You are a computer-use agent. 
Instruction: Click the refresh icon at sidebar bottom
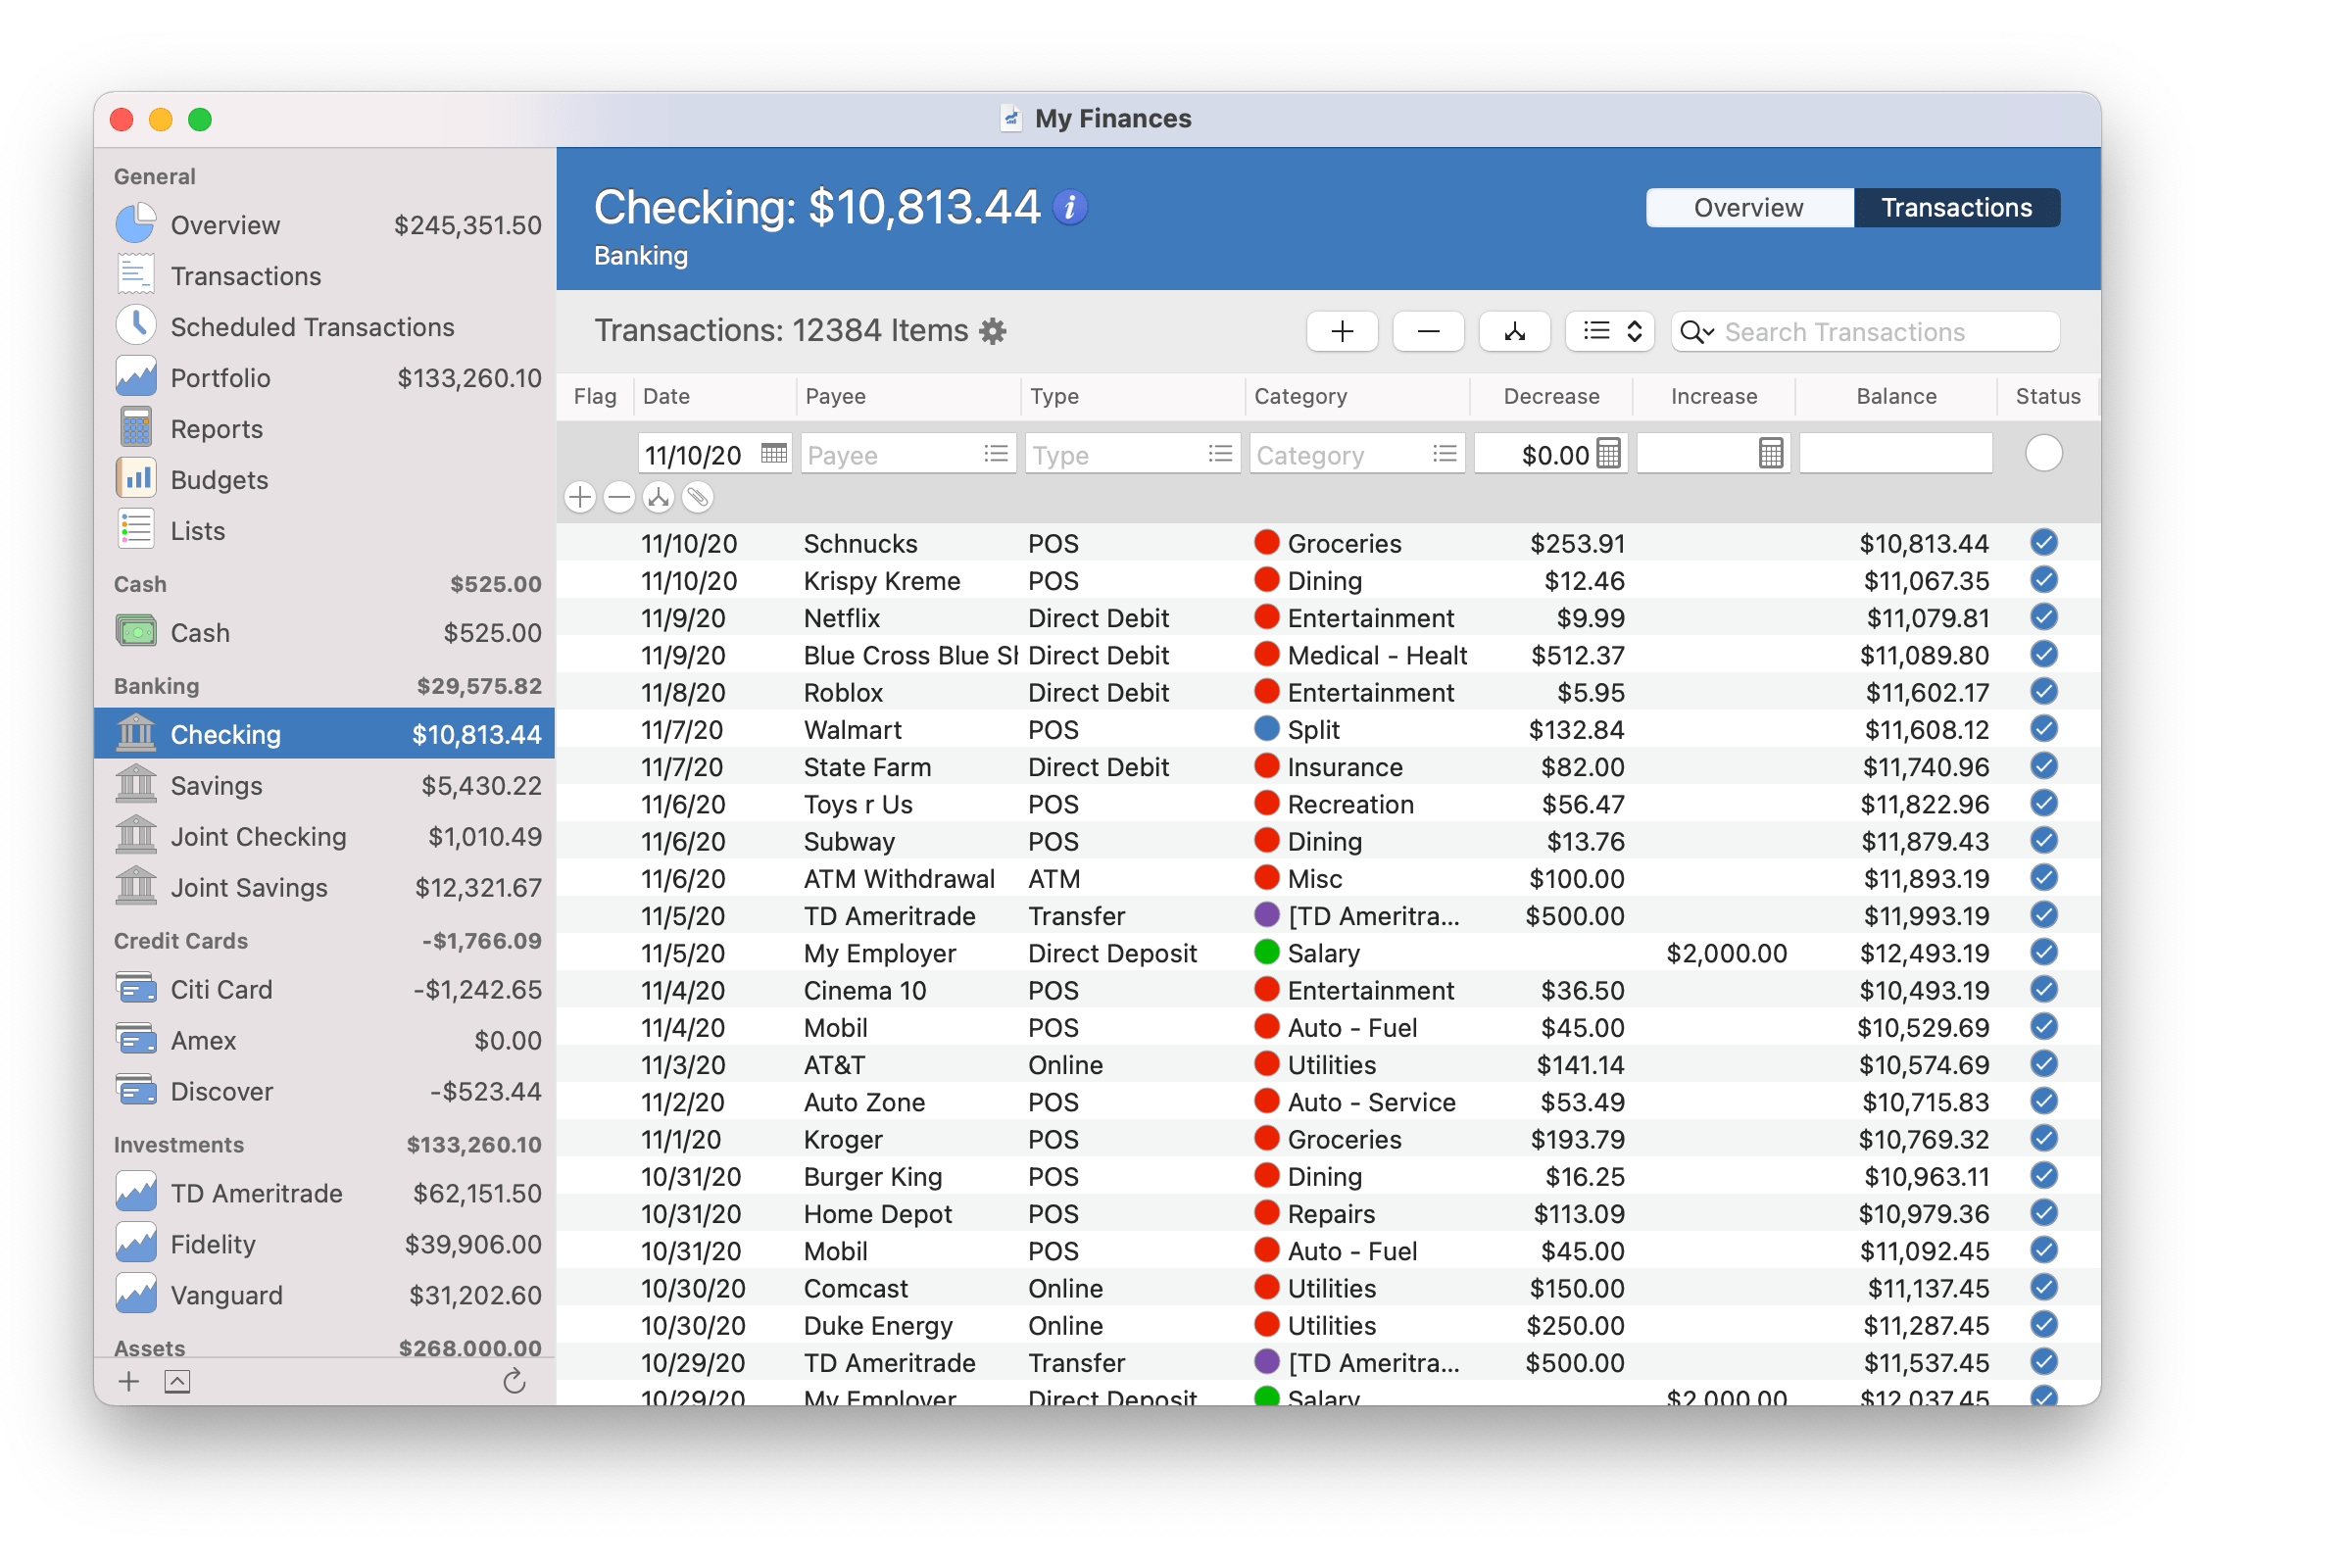click(x=514, y=1381)
